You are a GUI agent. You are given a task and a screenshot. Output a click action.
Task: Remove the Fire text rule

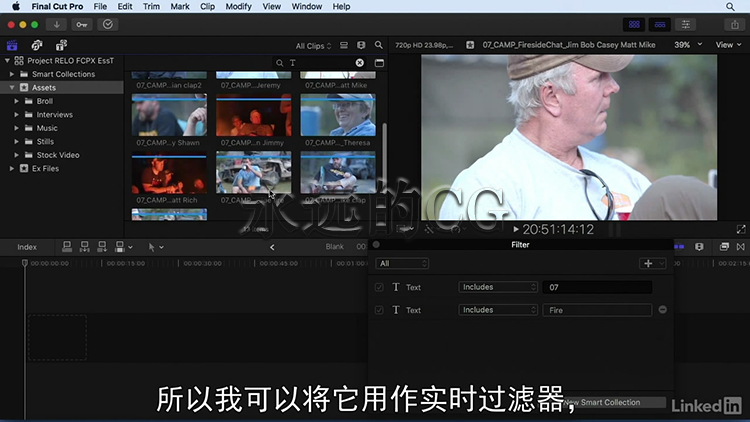[x=662, y=310]
